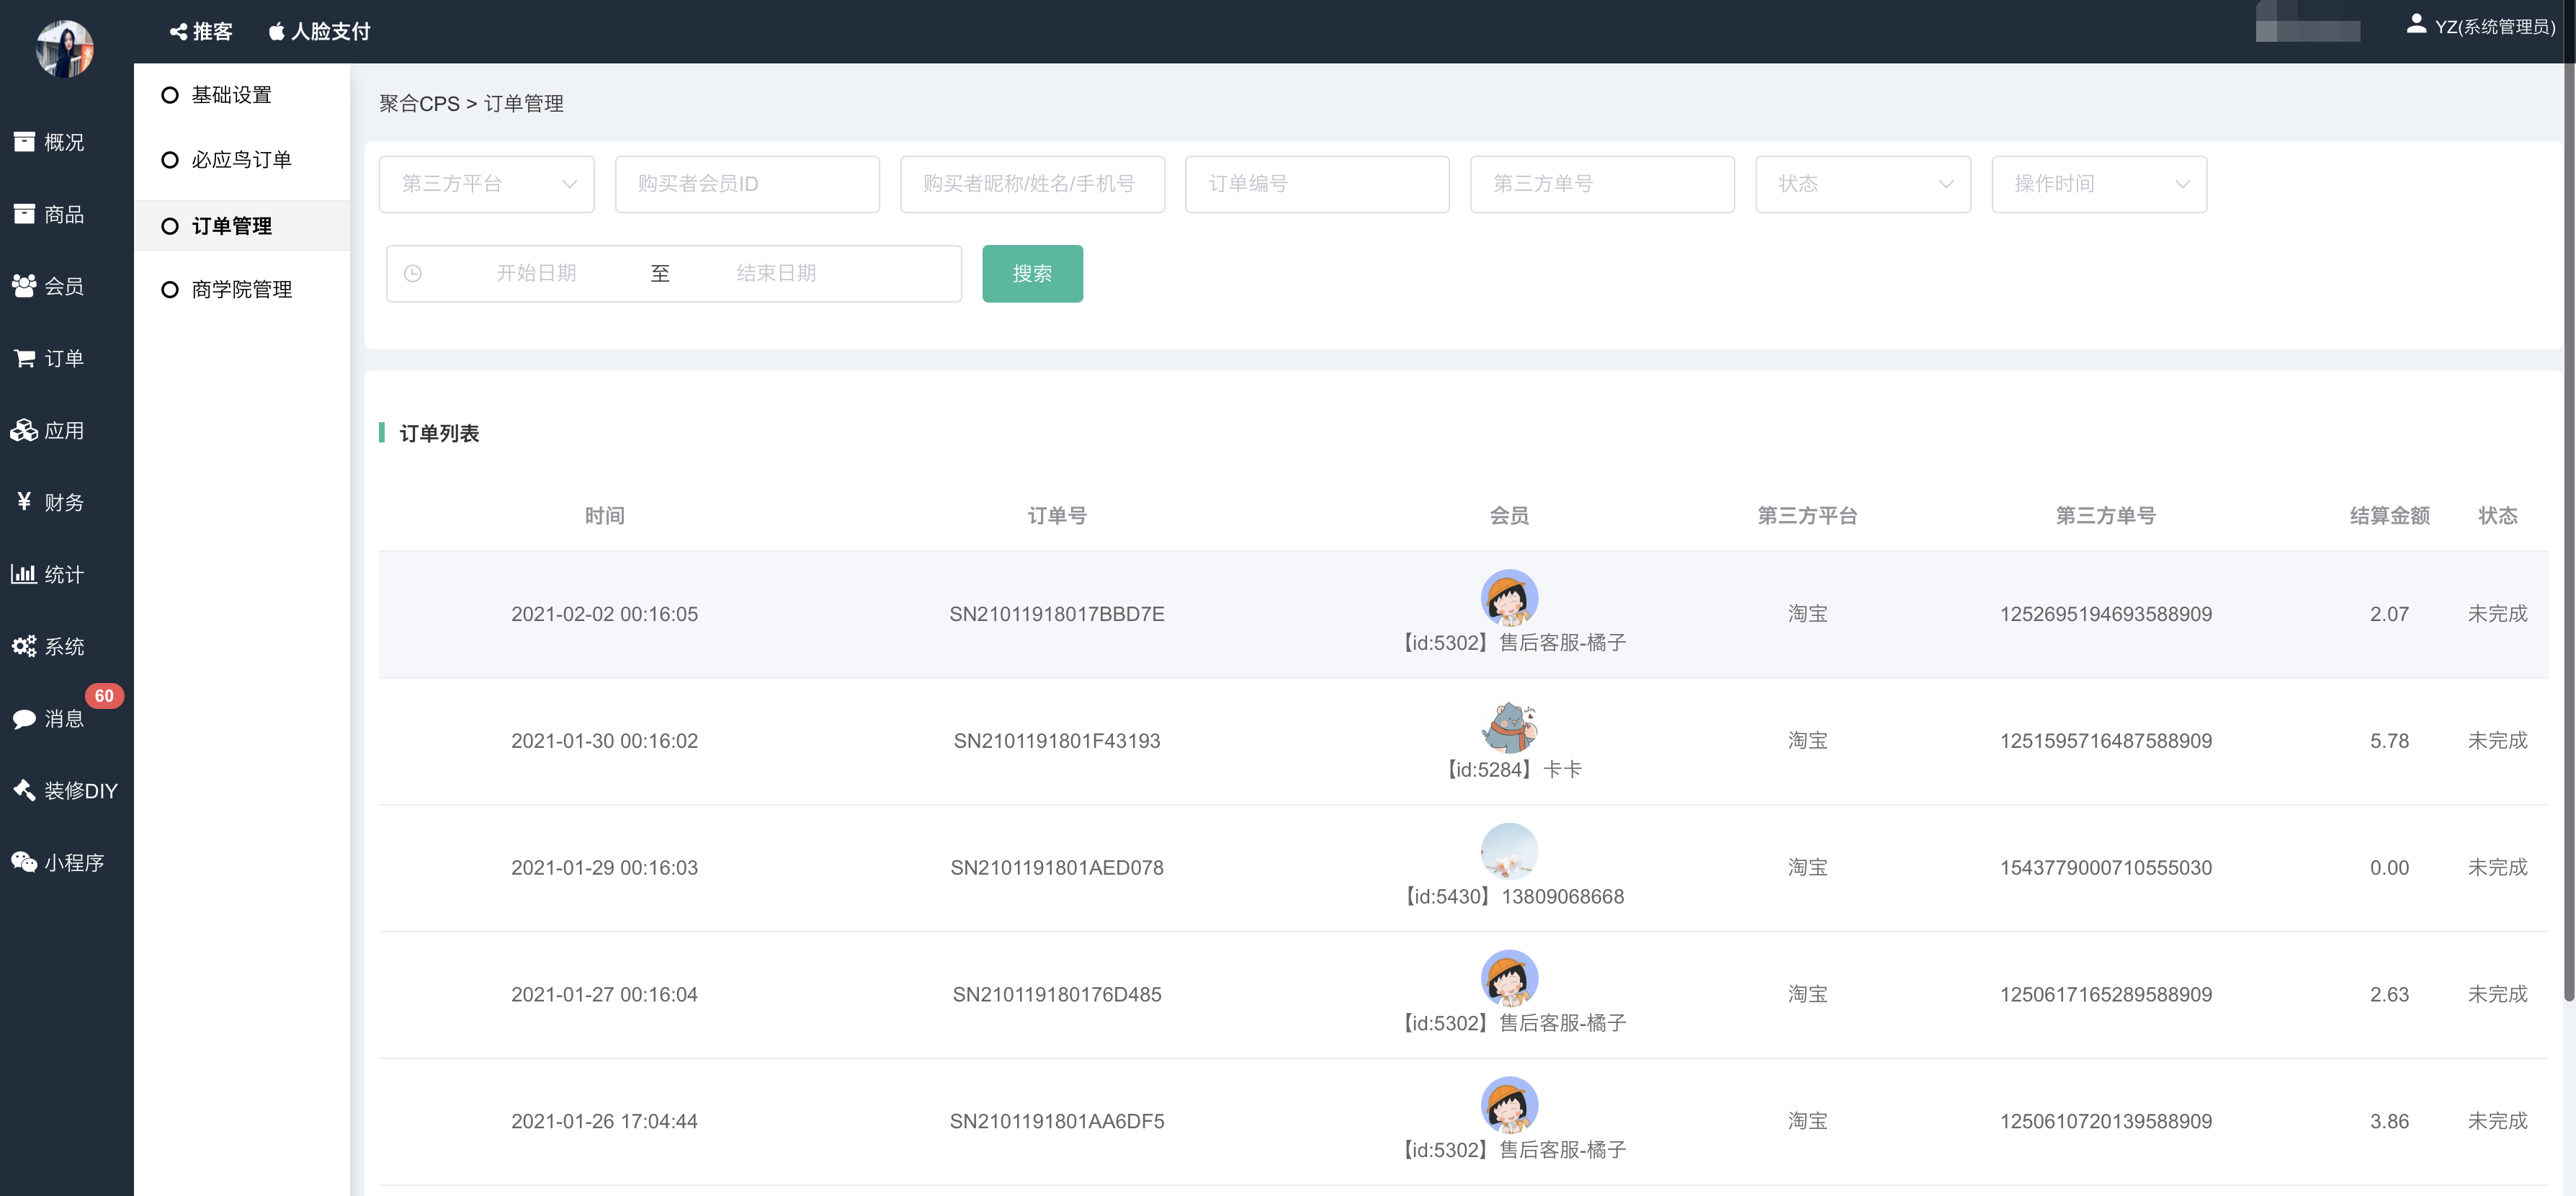Viewport: 2576px width, 1196px height.
Task: Open the 应用 apps sidebar icon
Action: tap(24, 430)
